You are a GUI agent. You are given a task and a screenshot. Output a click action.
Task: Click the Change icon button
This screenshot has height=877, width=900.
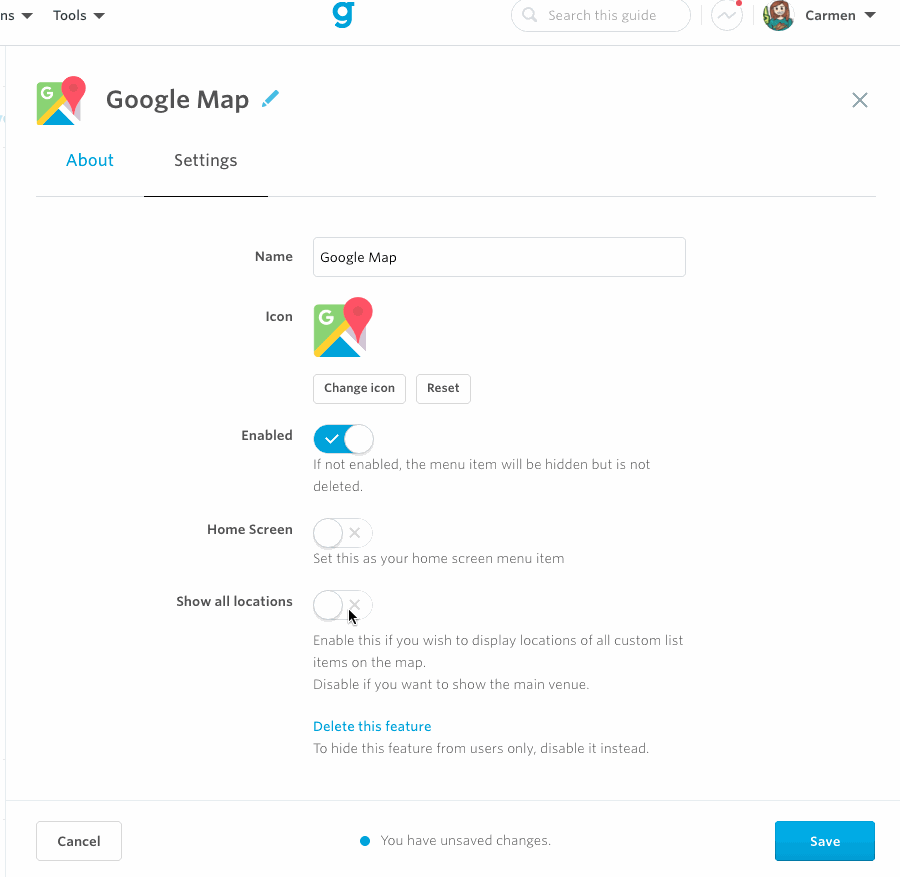coord(359,388)
